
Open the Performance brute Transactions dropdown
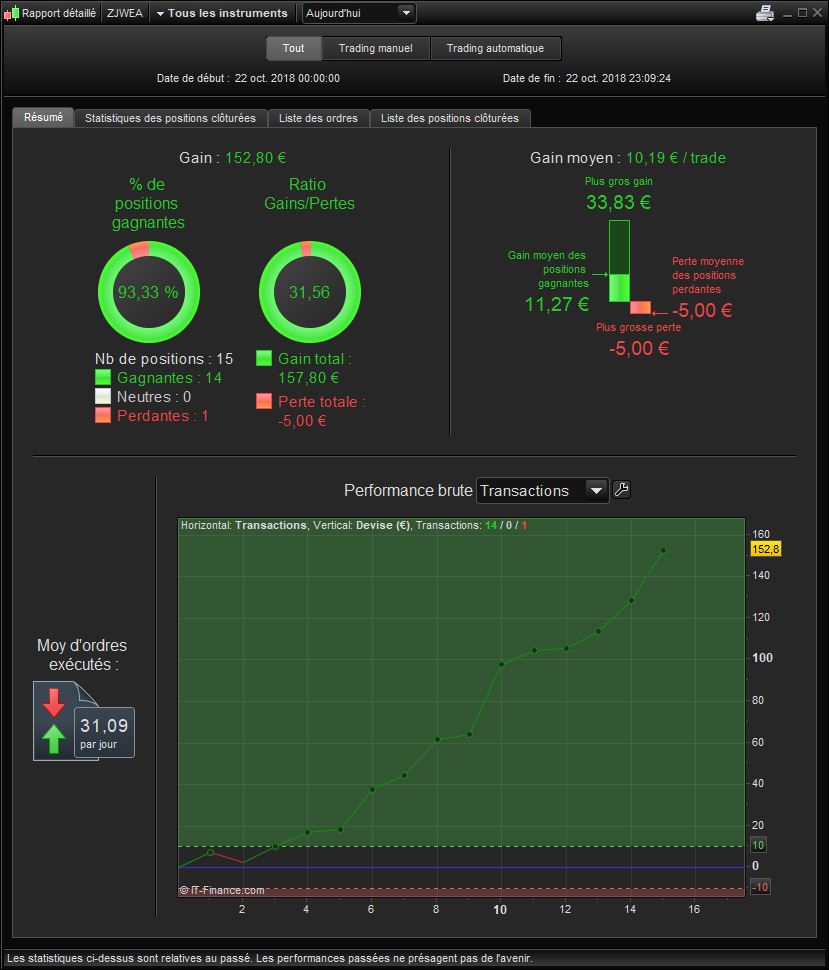[x=542, y=490]
